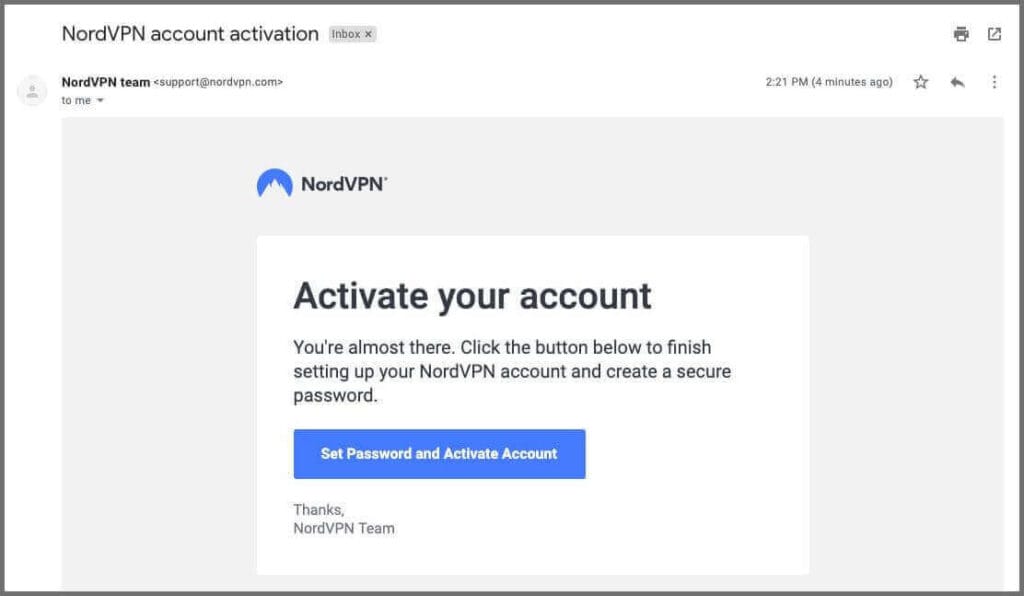This screenshot has width=1024, height=596.
Task: Remove the Inbox label with its X
Action: (368, 34)
